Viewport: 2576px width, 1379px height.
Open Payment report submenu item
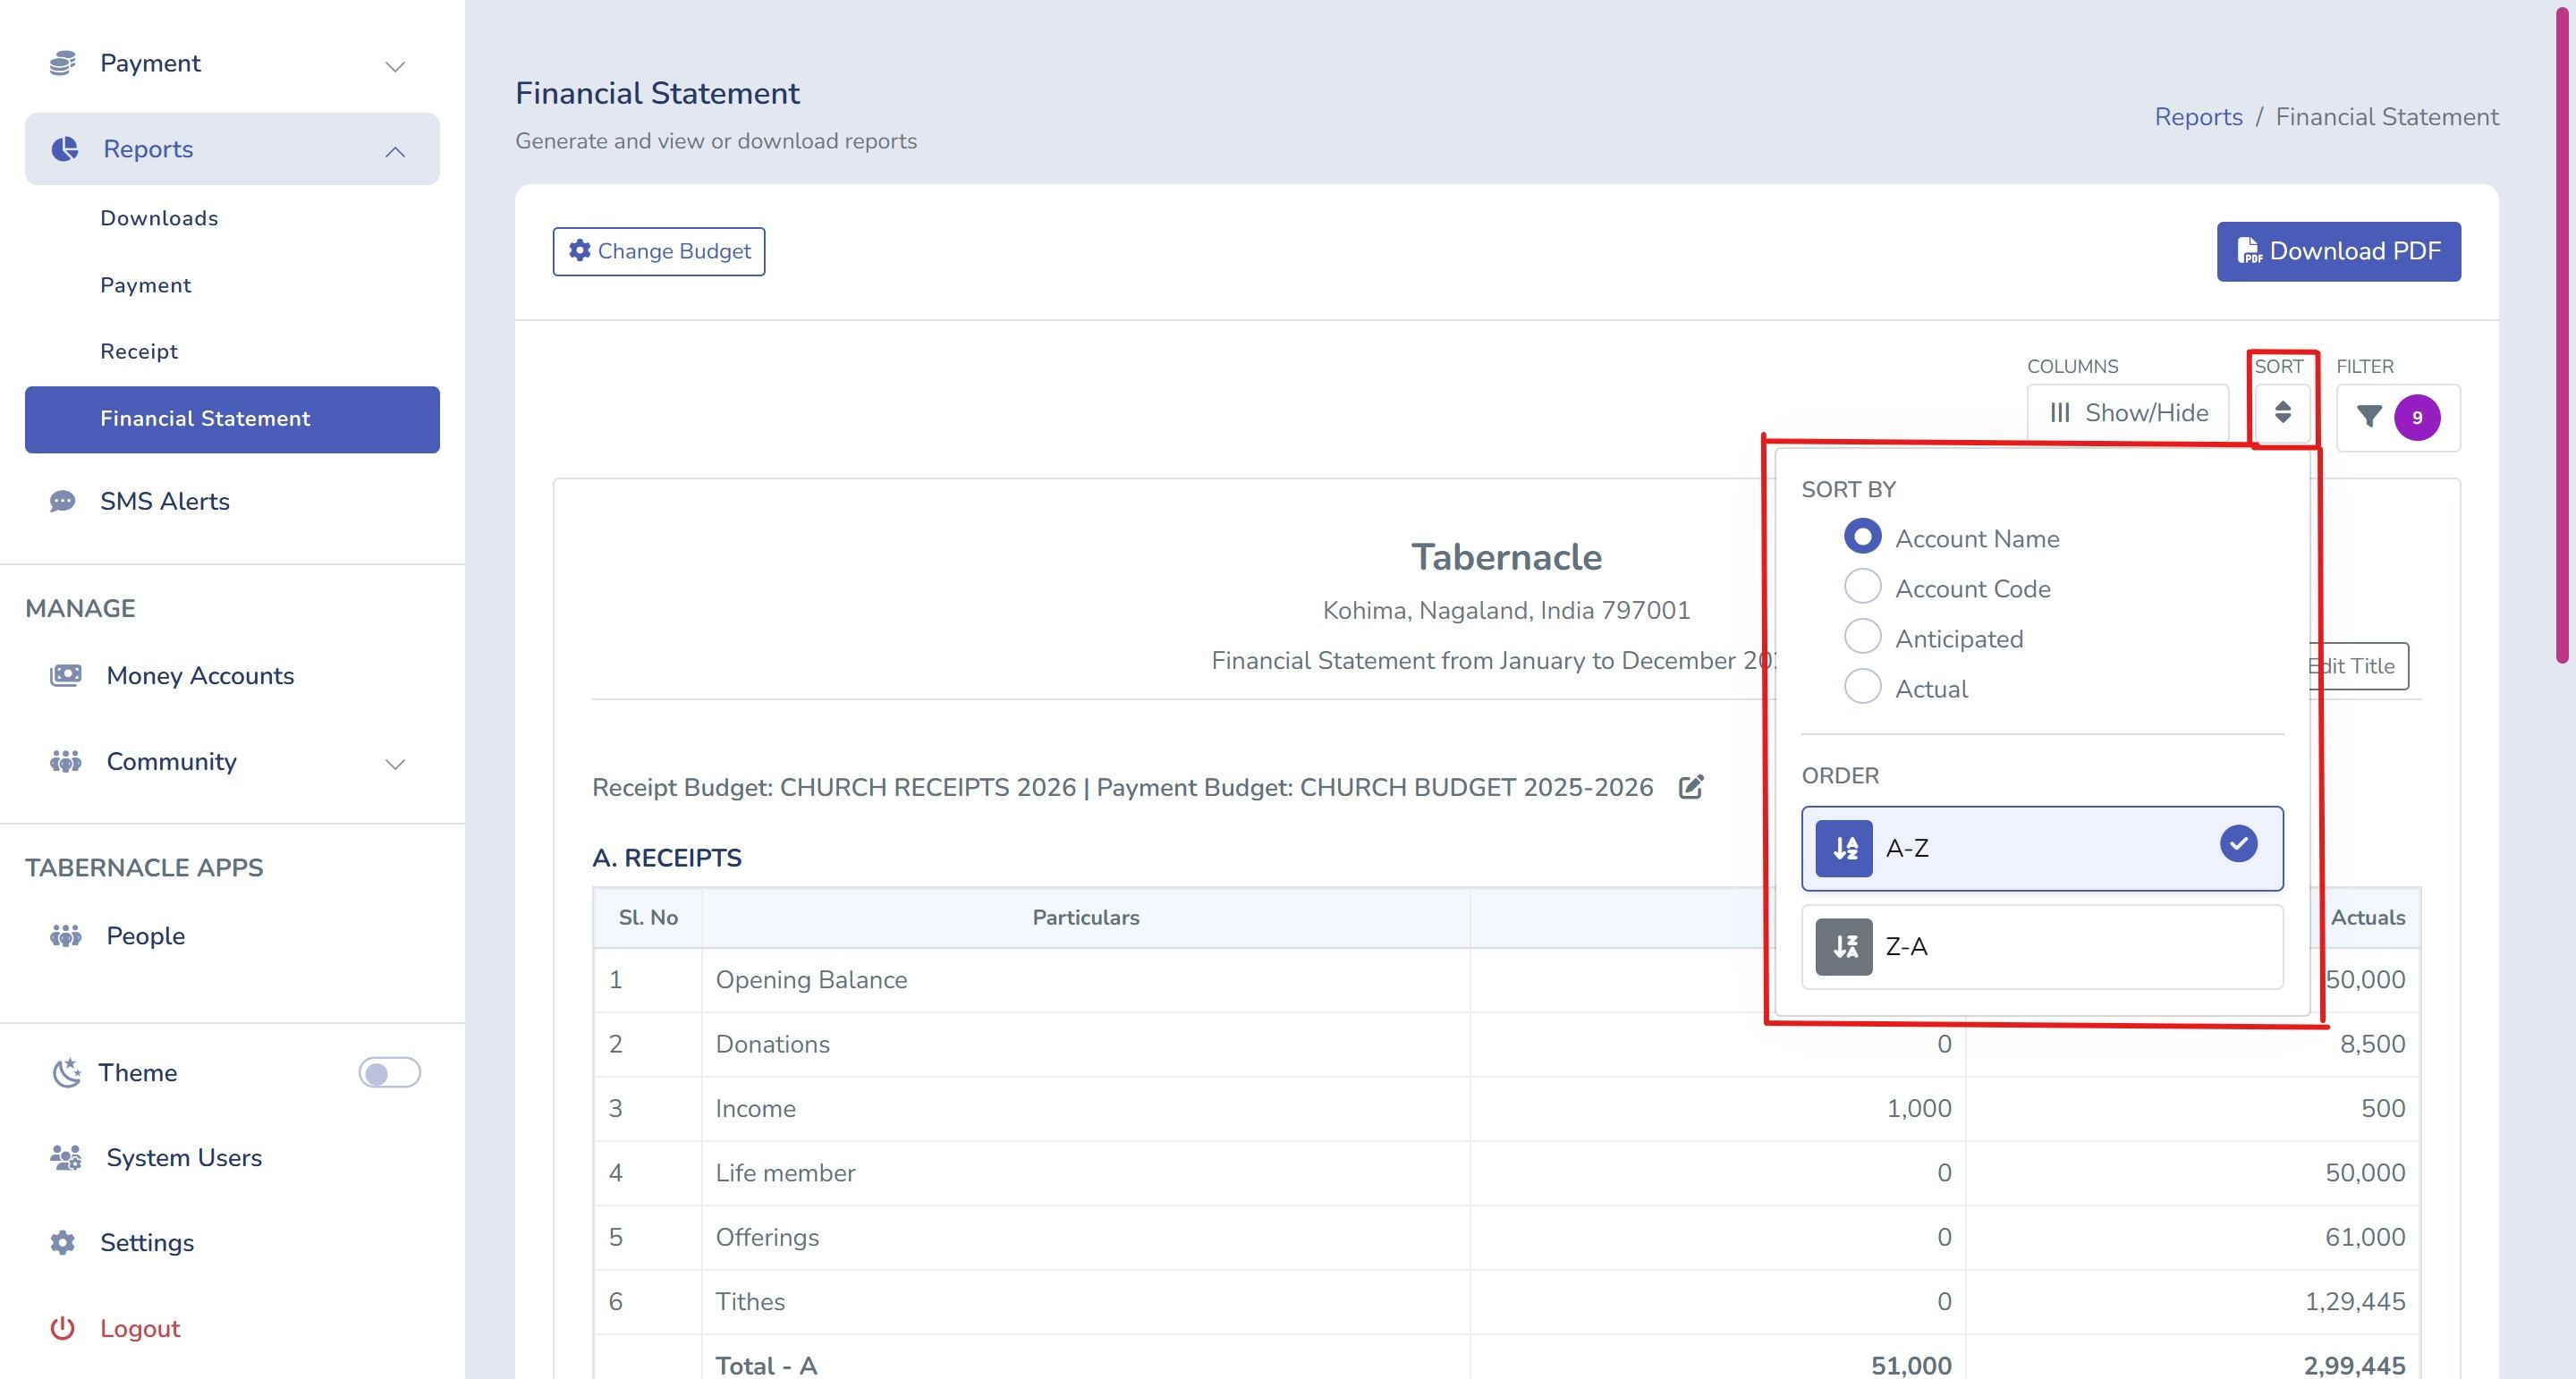(145, 285)
